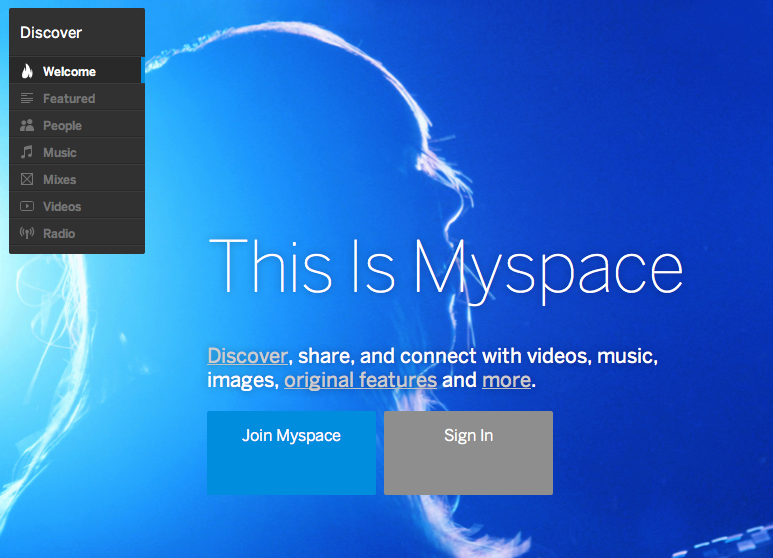The image size is (773, 558).
Task: Open the Radio menu label
Action: pyautogui.click(x=59, y=234)
